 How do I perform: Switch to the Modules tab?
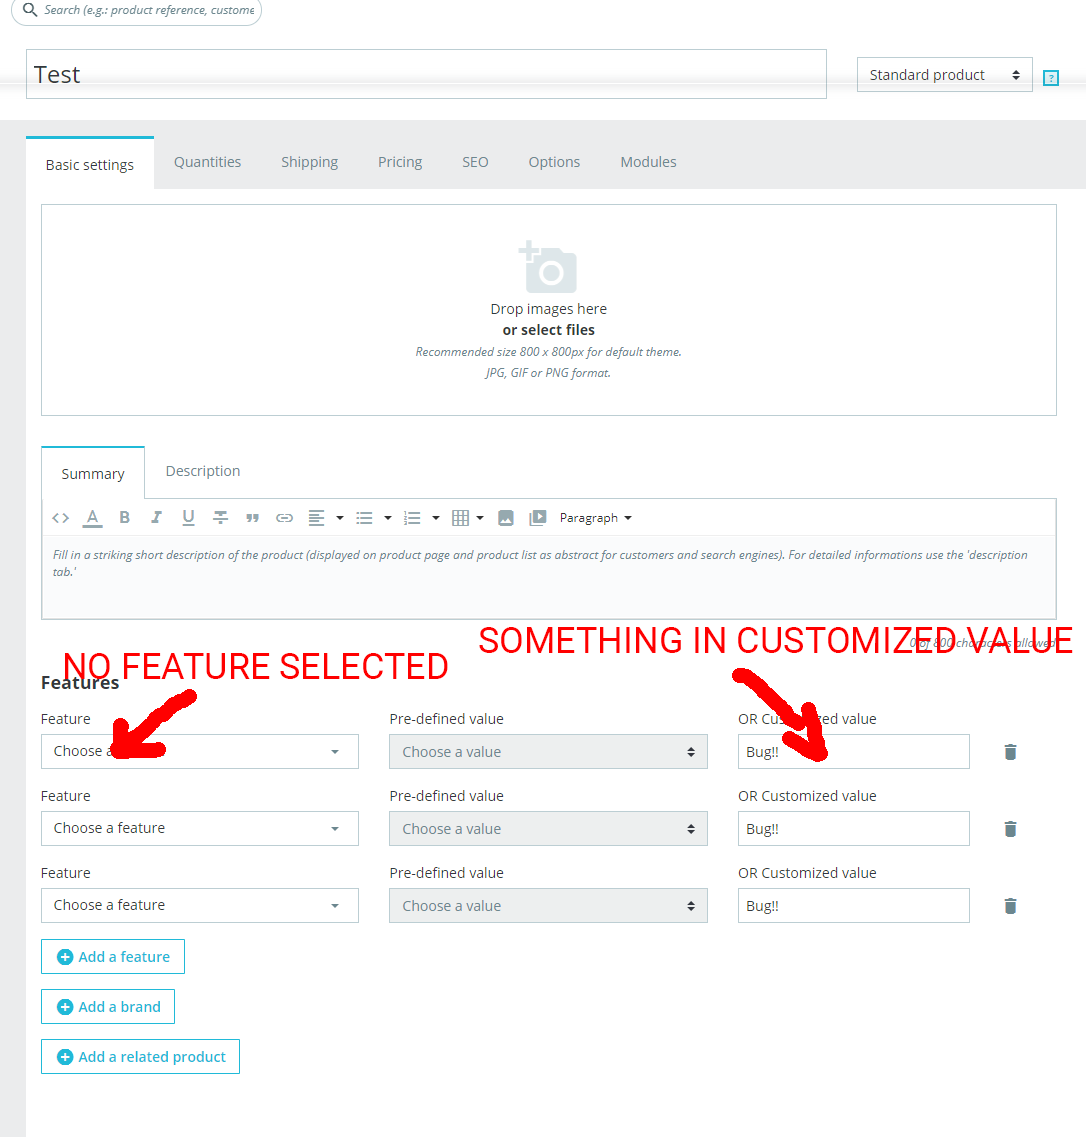(648, 162)
